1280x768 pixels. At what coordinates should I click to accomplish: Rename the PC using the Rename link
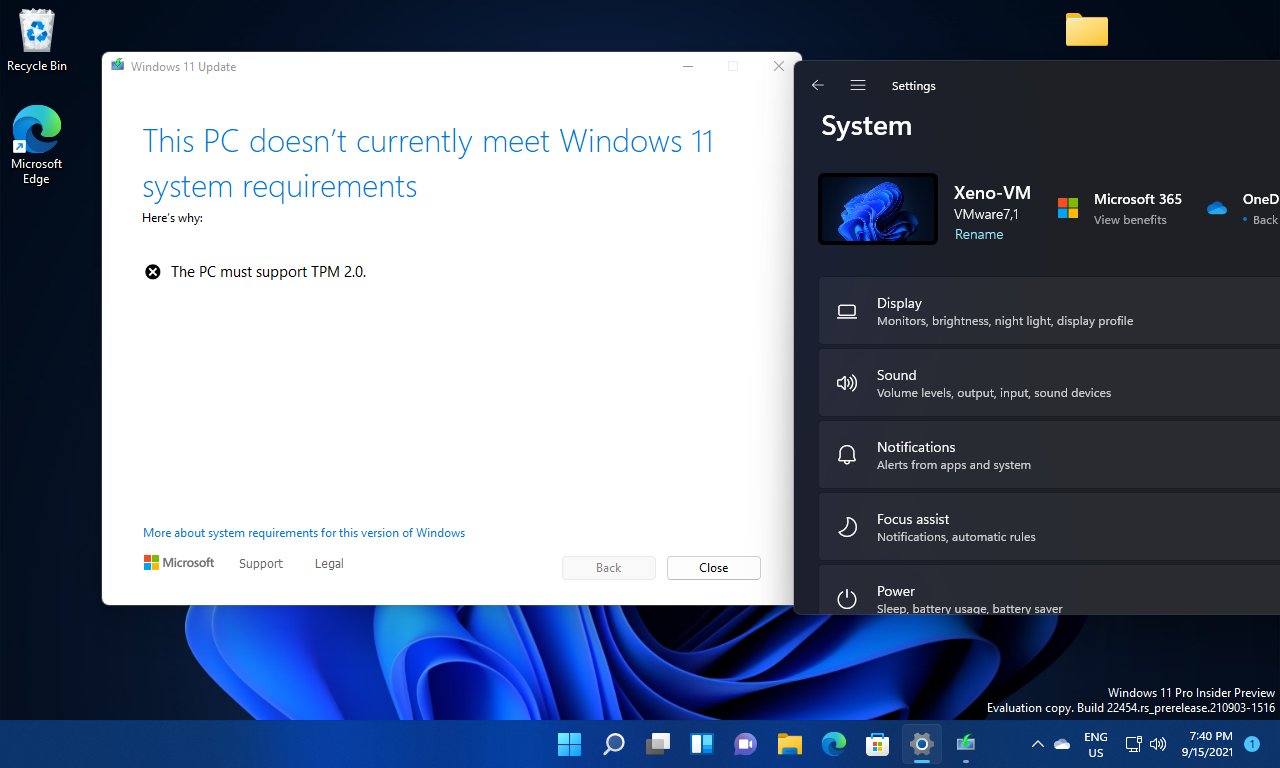(979, 234)
